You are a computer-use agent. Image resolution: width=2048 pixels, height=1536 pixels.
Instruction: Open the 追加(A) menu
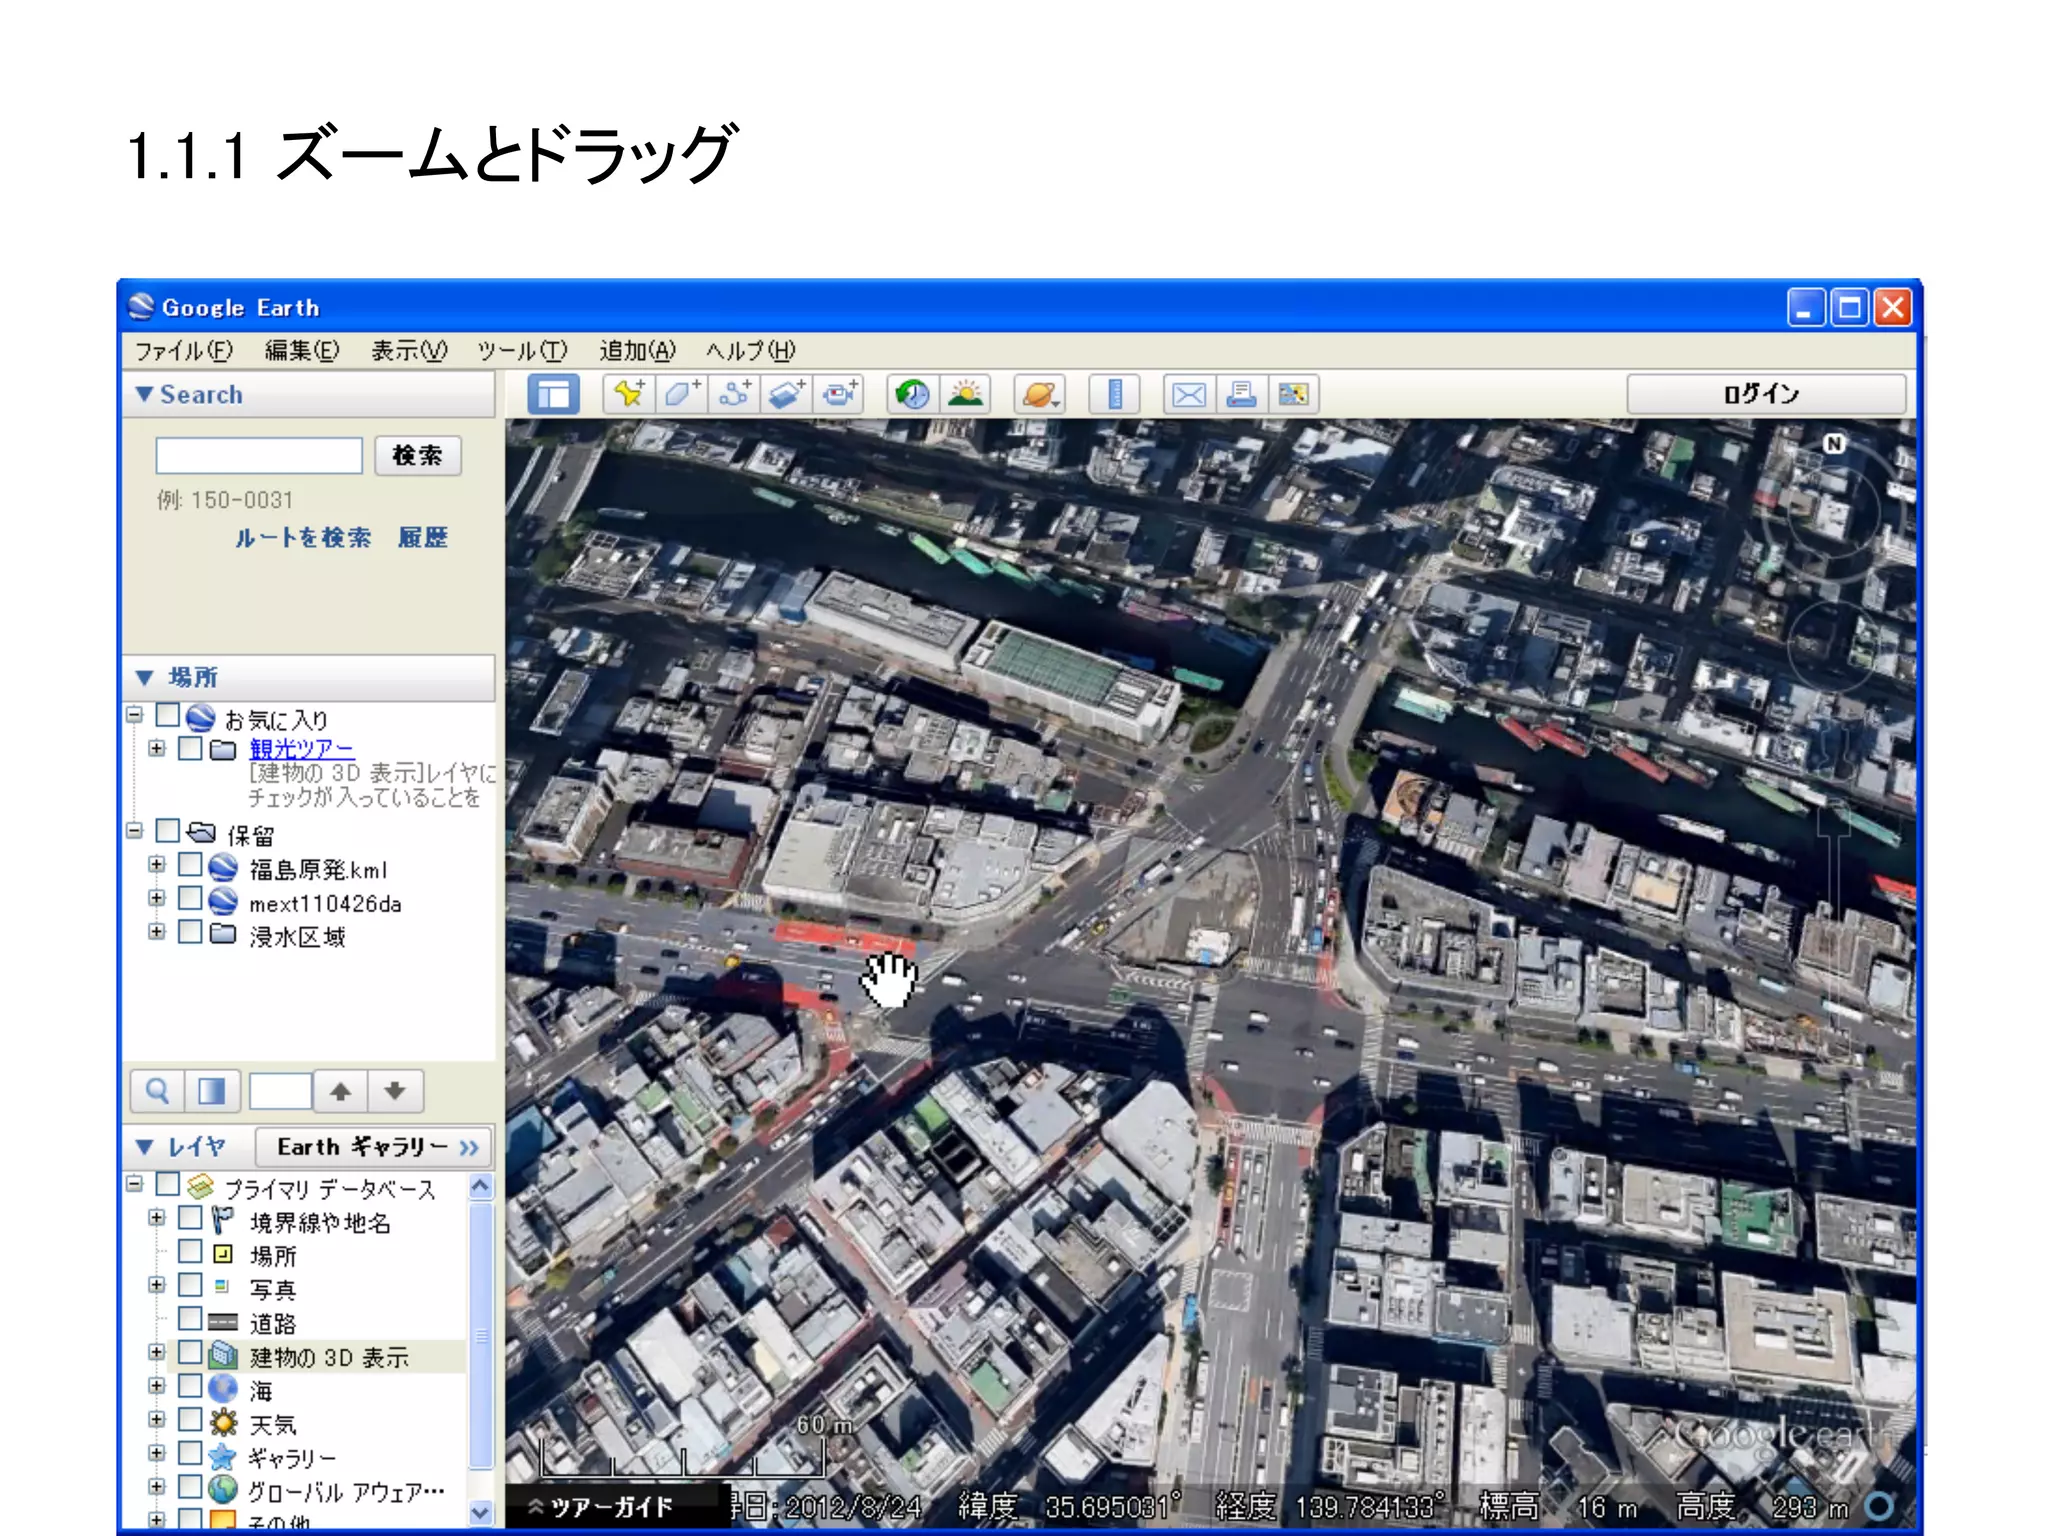click(637, 351)
